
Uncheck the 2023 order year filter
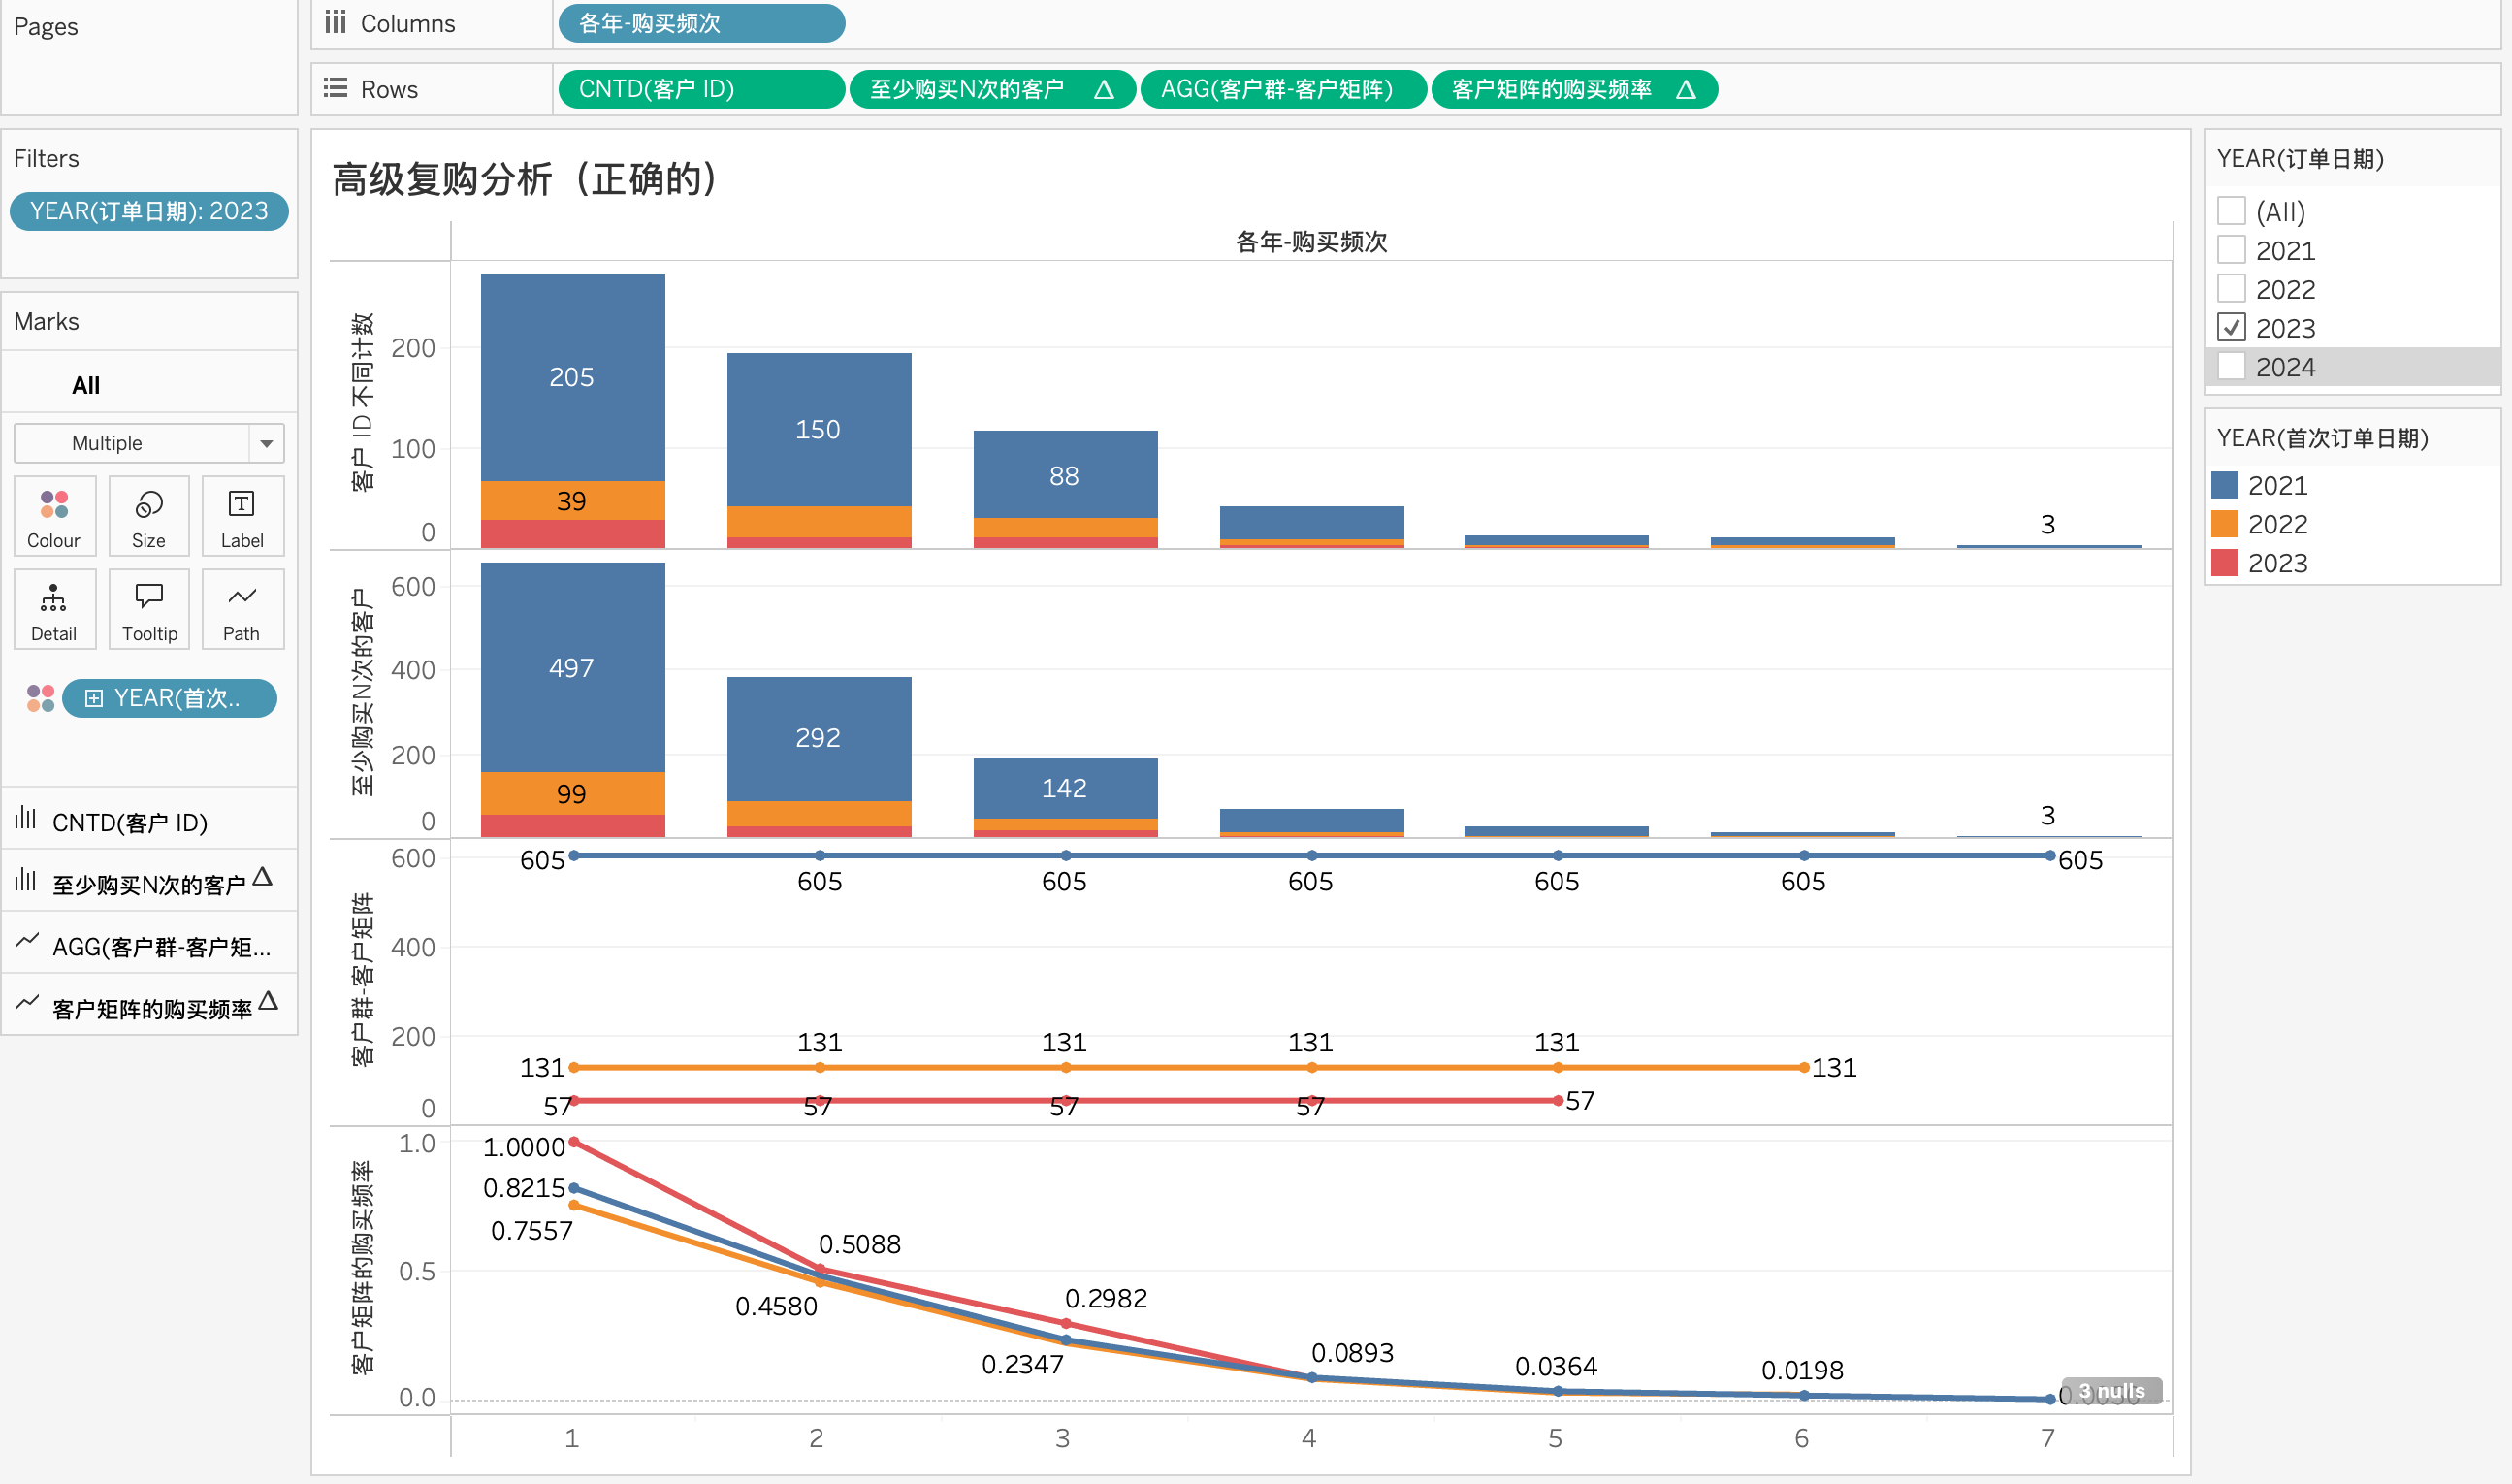(2231, 328)
